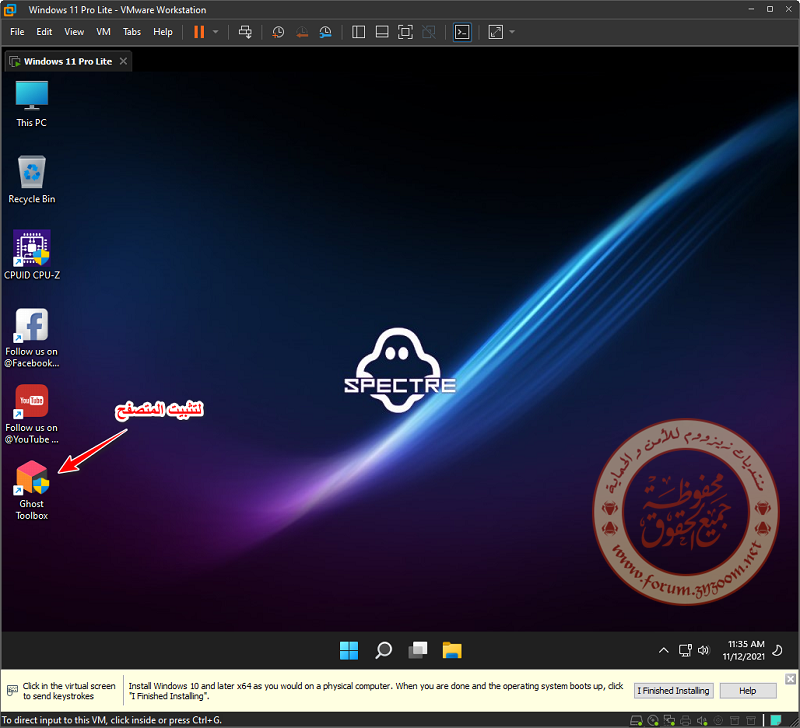Select the Ghost Toolbox shortcut
The image size is (800, 728).
point(32,490)
